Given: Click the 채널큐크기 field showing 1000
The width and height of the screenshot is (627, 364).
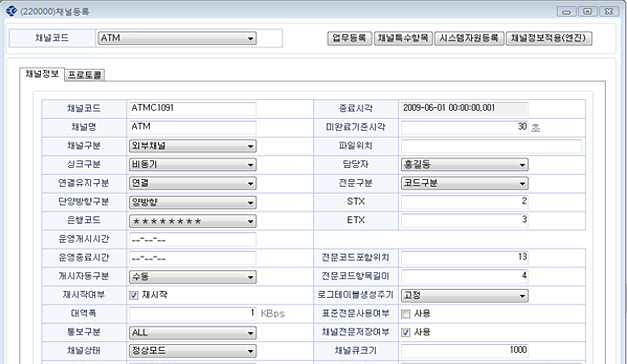Looking at the screenshot, I should [464, 350].
